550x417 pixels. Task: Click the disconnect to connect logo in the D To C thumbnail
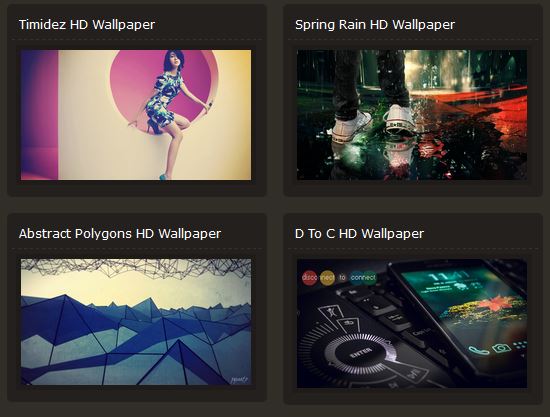point(338,278)
